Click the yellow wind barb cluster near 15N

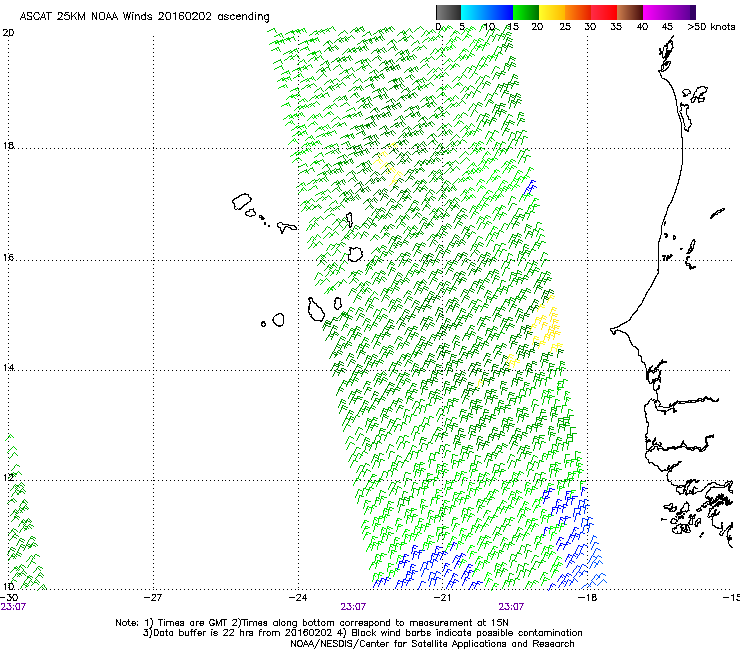(547, 323)
